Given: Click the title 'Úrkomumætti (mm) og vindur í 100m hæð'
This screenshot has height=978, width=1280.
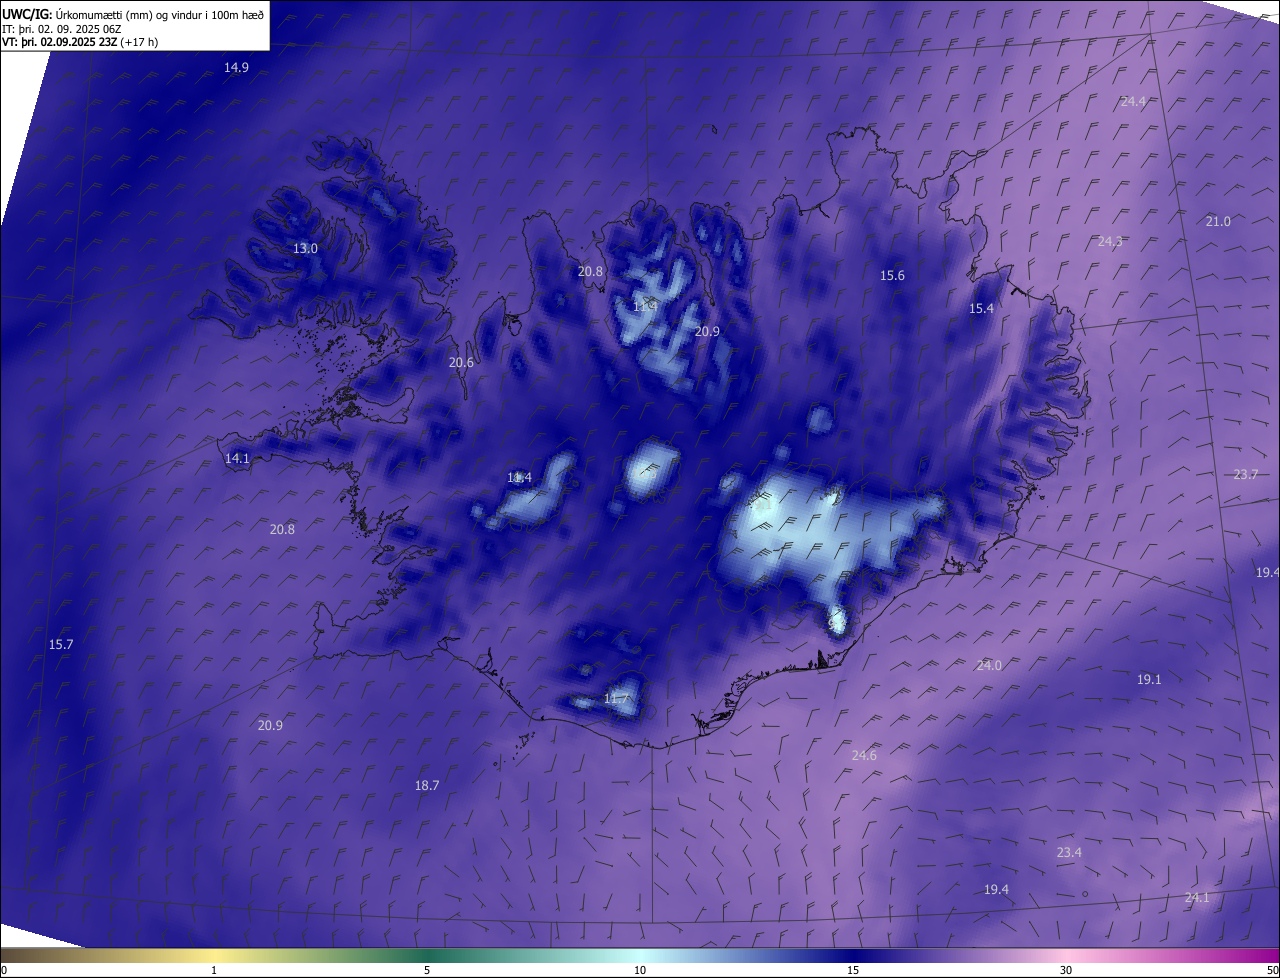Looking at the screenshot, I should click(159, 13).
